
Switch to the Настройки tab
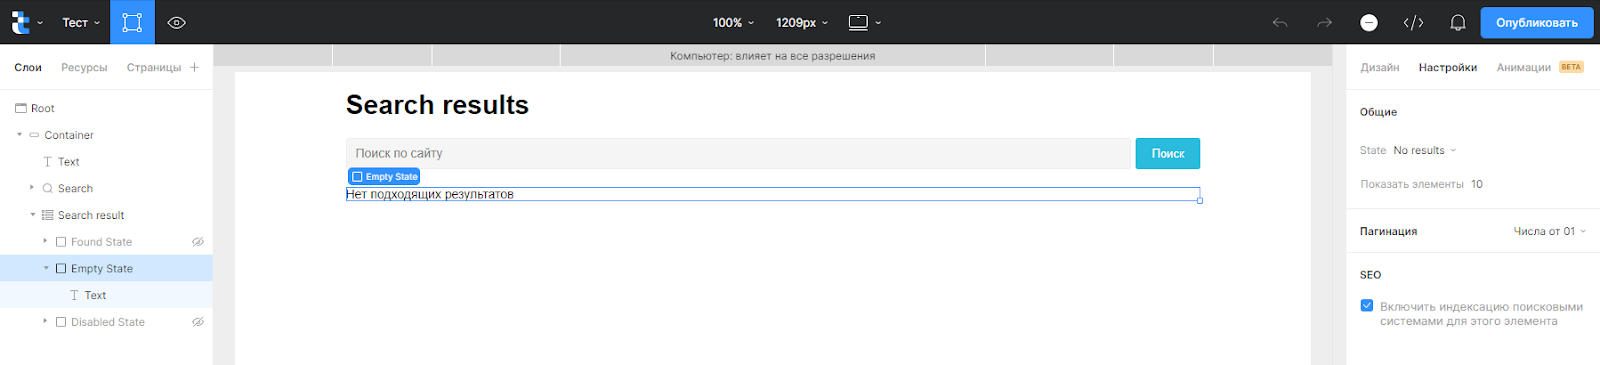[1448, 68]
